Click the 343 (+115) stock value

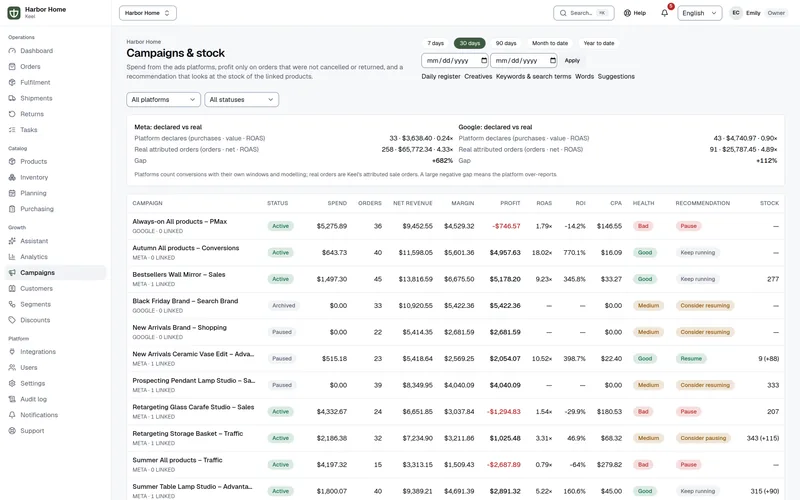tap(762, 438)
